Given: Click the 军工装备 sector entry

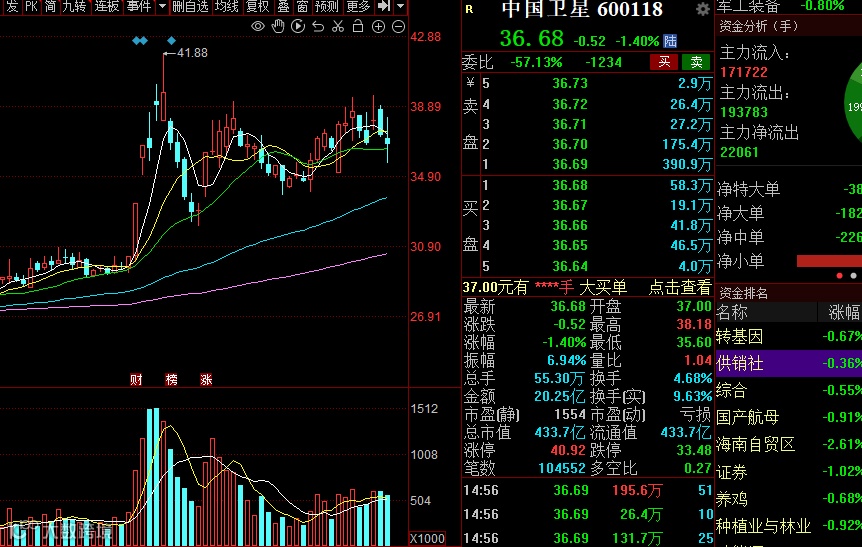Looking at the screenshot, I should (748, 6).
